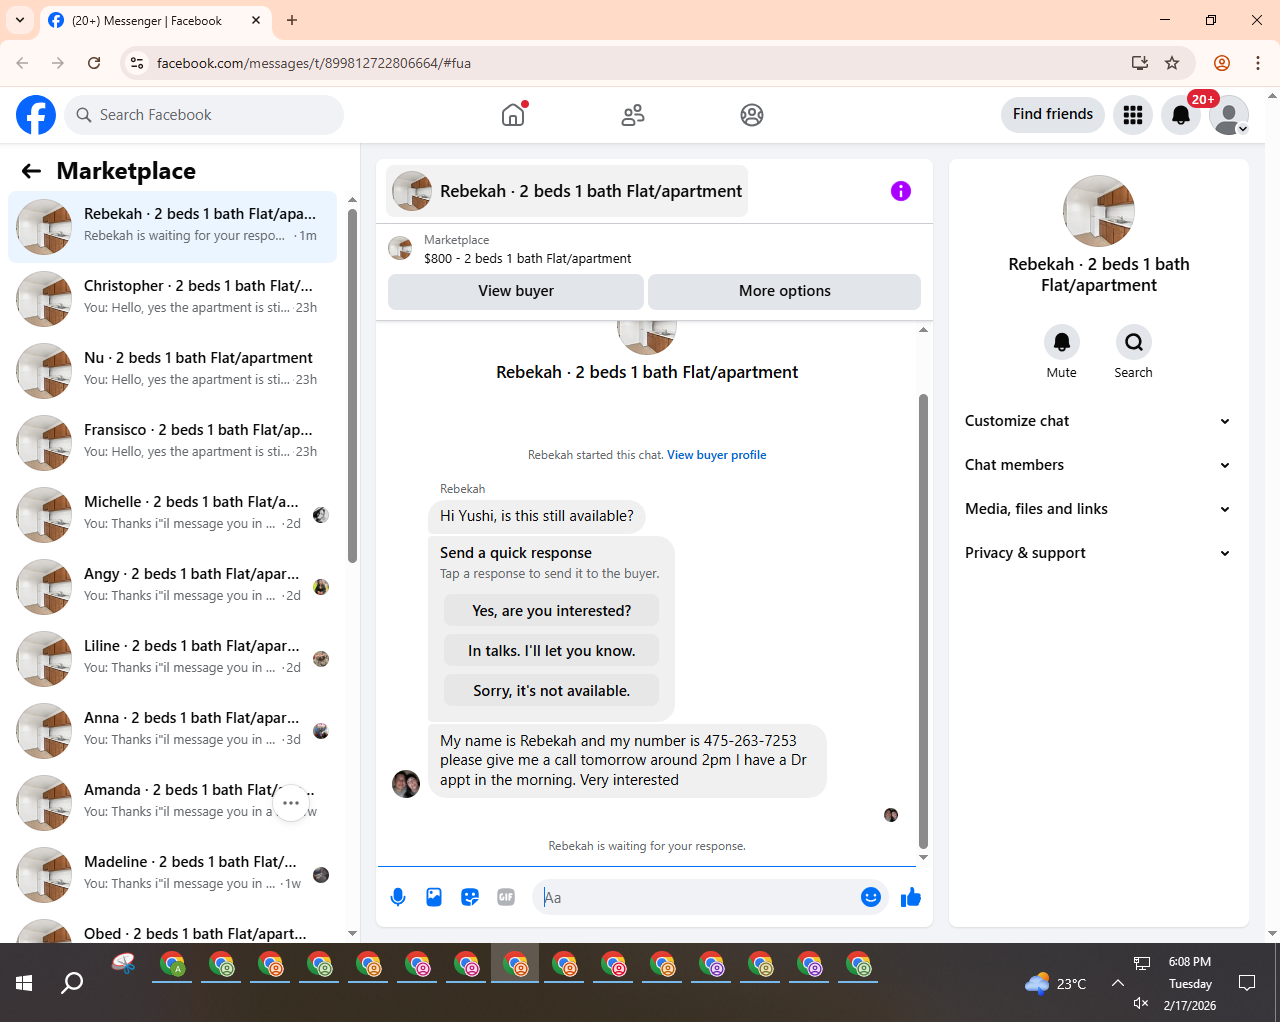Click the install app icon in address bar
Image resolution: width=1280 pixels, height=1022 pixels.
[1139, 63]
